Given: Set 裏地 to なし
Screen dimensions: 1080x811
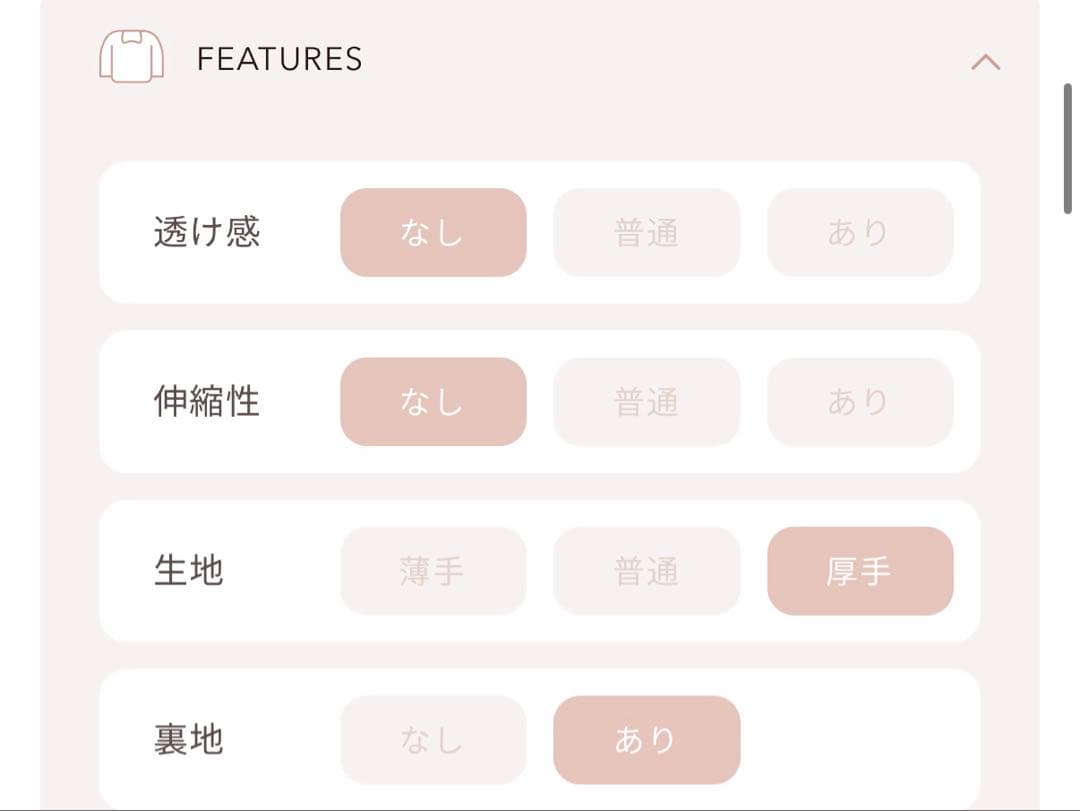Looking at the screenshot, I should (433, 740).
